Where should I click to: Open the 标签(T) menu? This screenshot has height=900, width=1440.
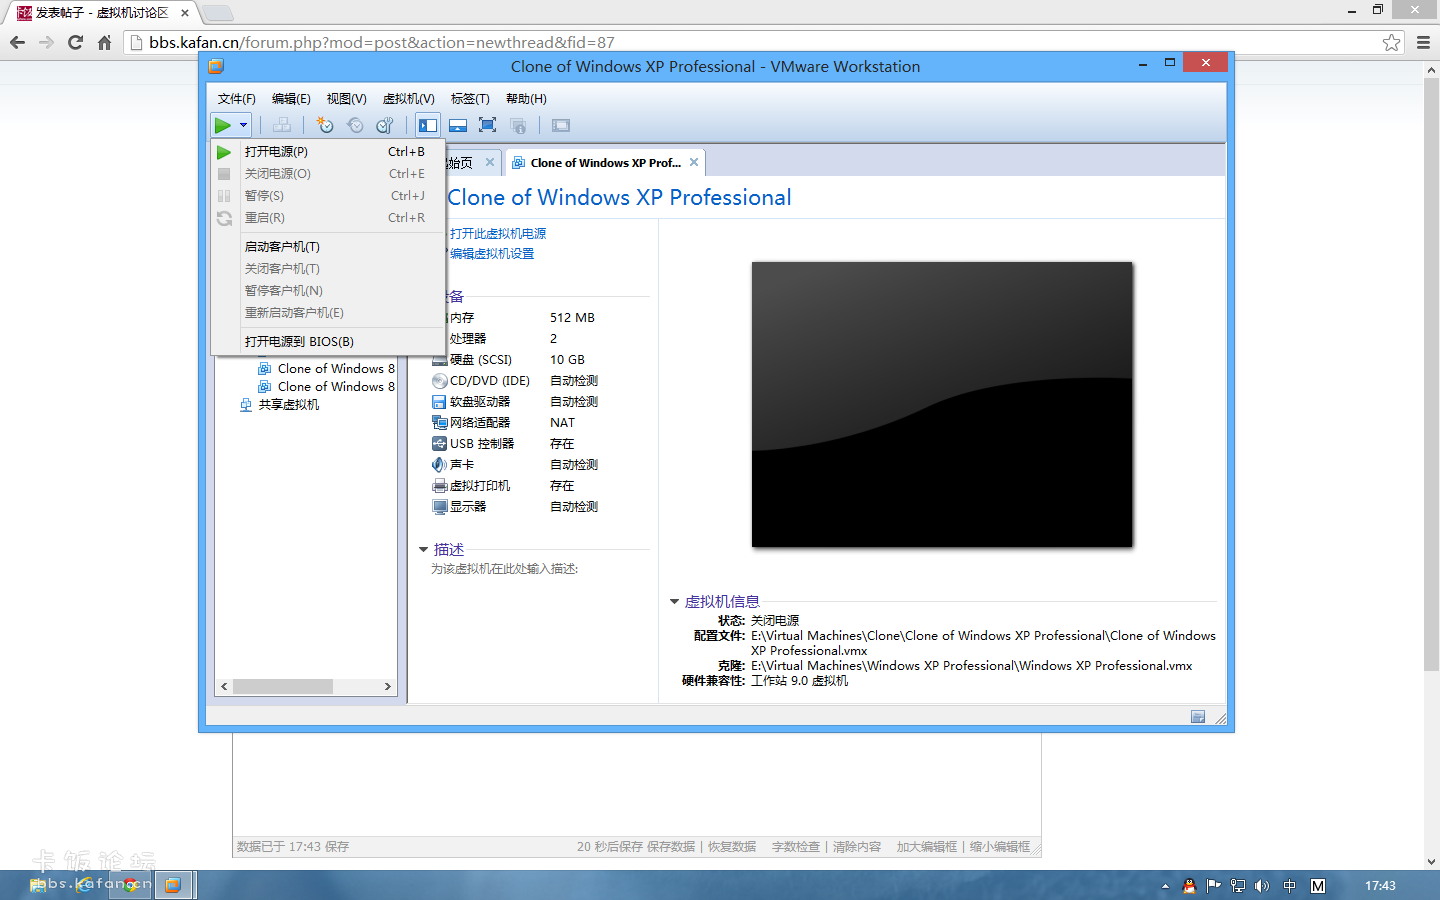[470, 99]
